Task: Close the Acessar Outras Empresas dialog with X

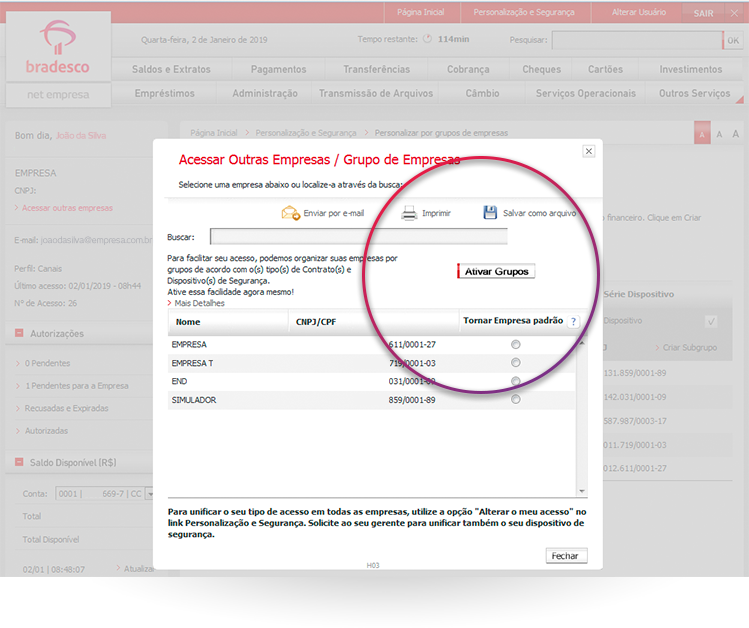Action: pos(588,151)
